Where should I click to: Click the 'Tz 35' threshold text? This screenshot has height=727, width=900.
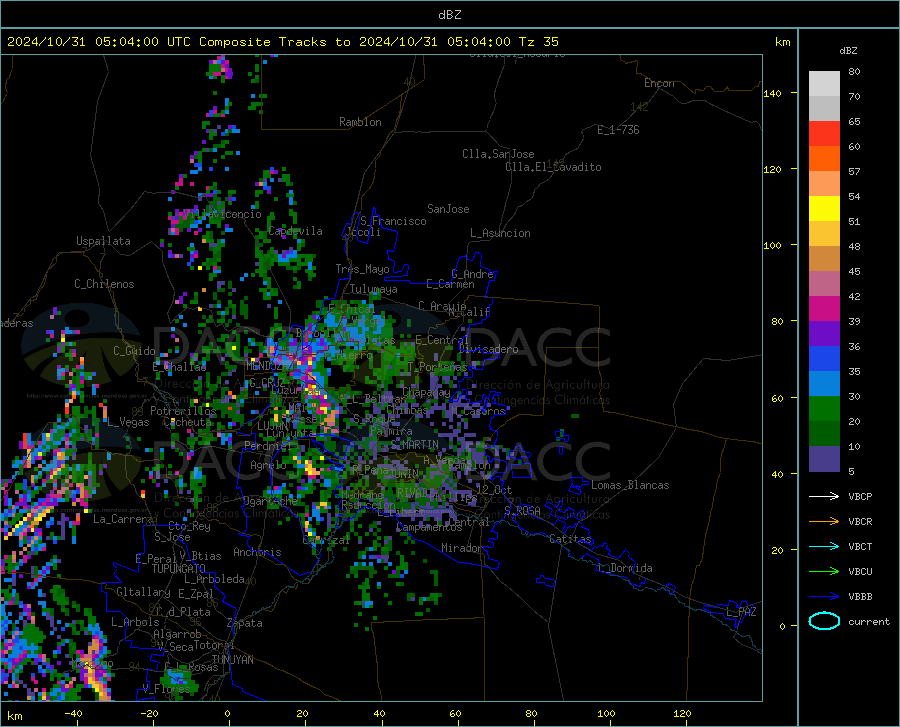(538, 42)
